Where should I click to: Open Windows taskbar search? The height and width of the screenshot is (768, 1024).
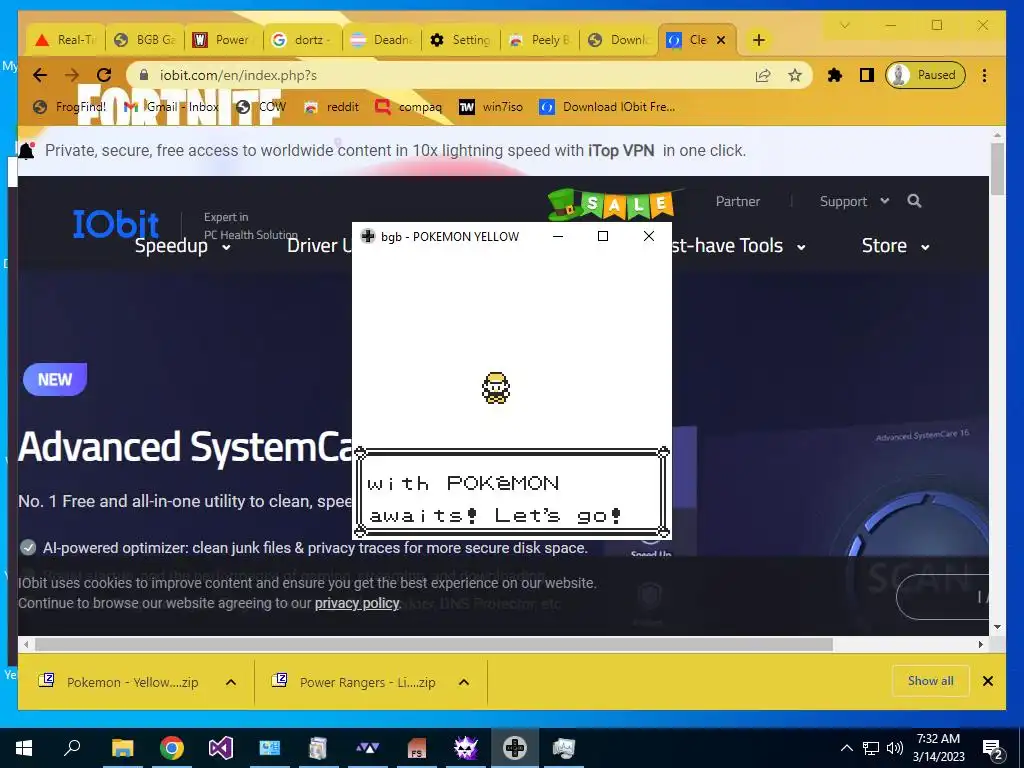pyautogui.click(x=72, y=748)
